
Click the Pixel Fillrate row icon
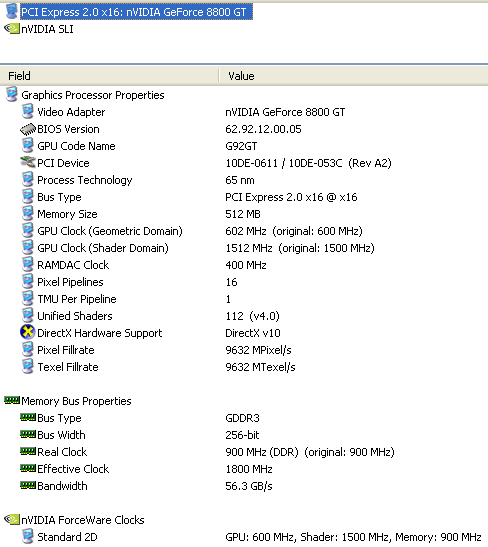28,350
